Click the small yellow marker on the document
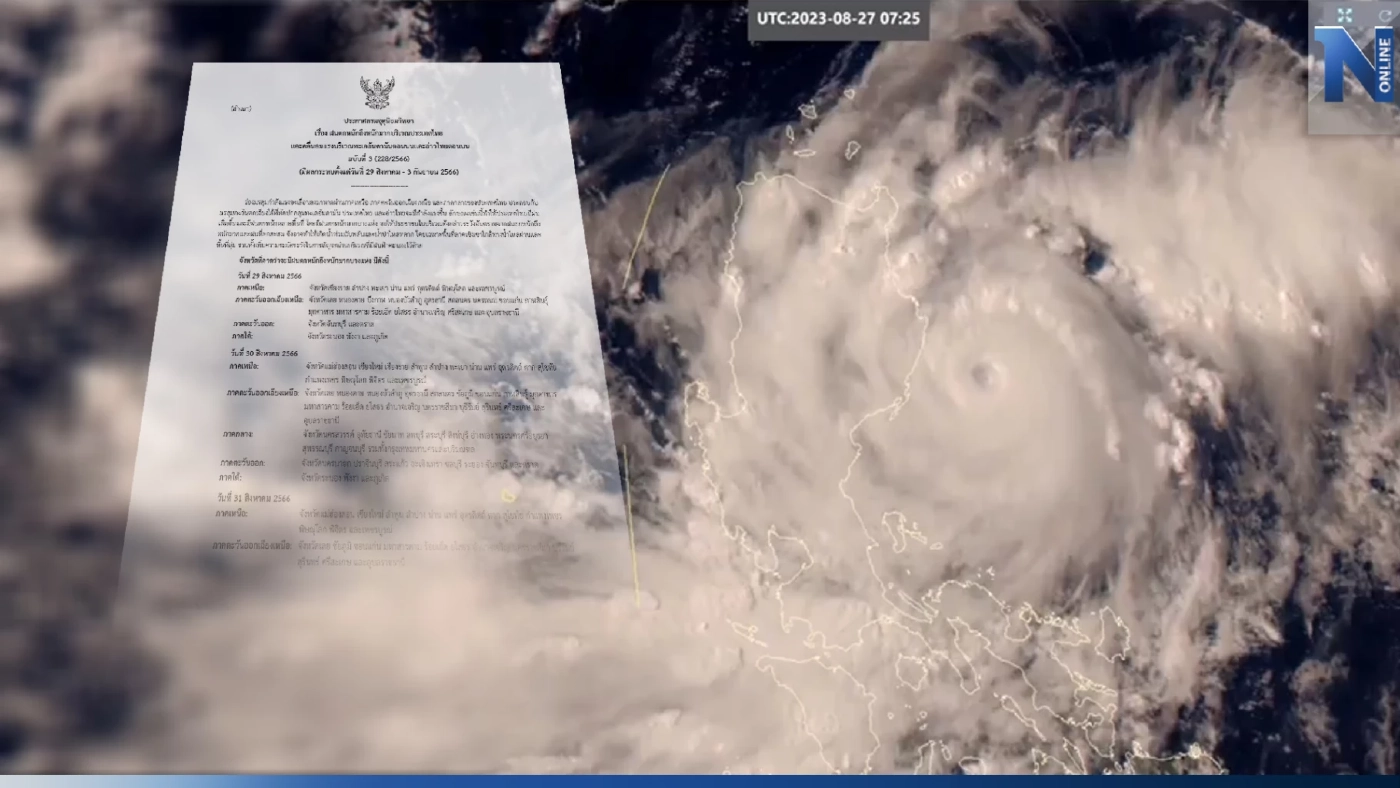This screenshot has height=788, width=1400. click(508, 495)
